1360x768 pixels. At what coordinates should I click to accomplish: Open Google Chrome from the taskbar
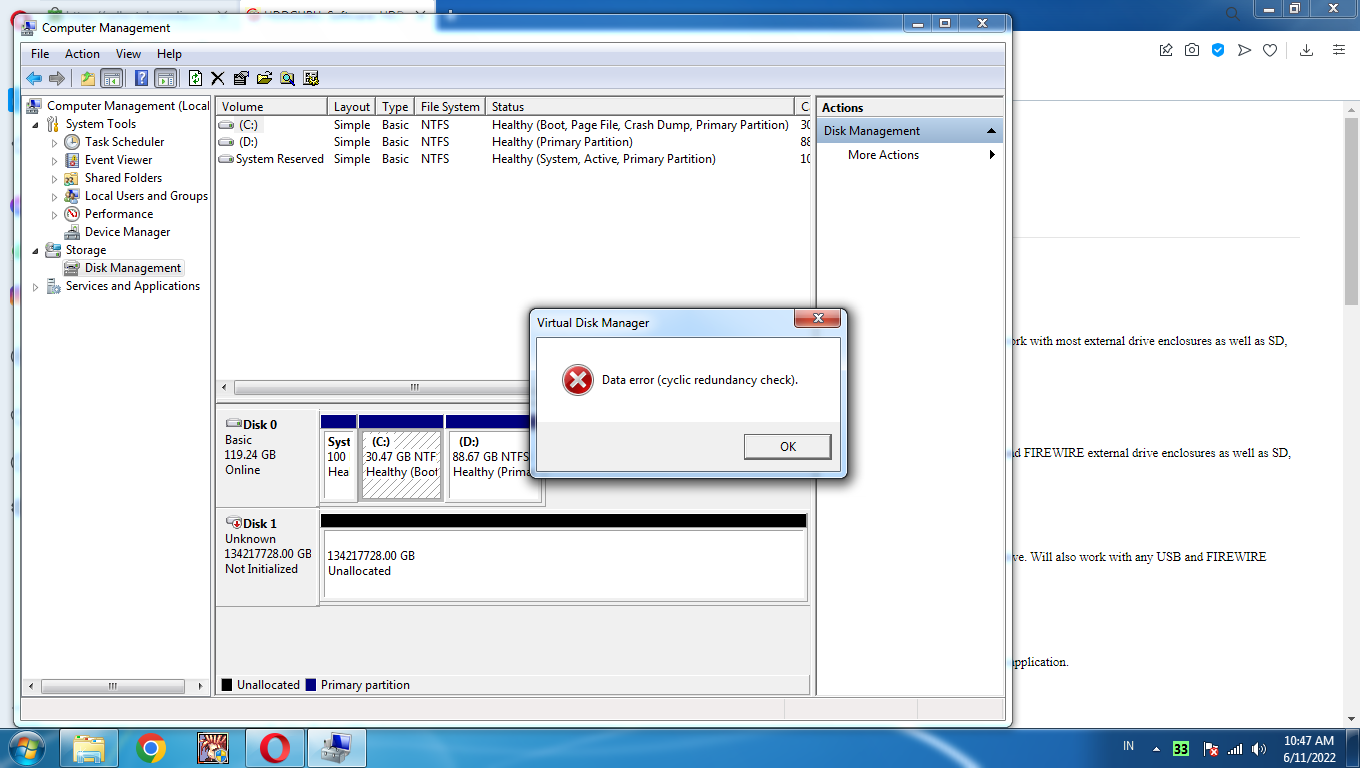click(151, 747)
